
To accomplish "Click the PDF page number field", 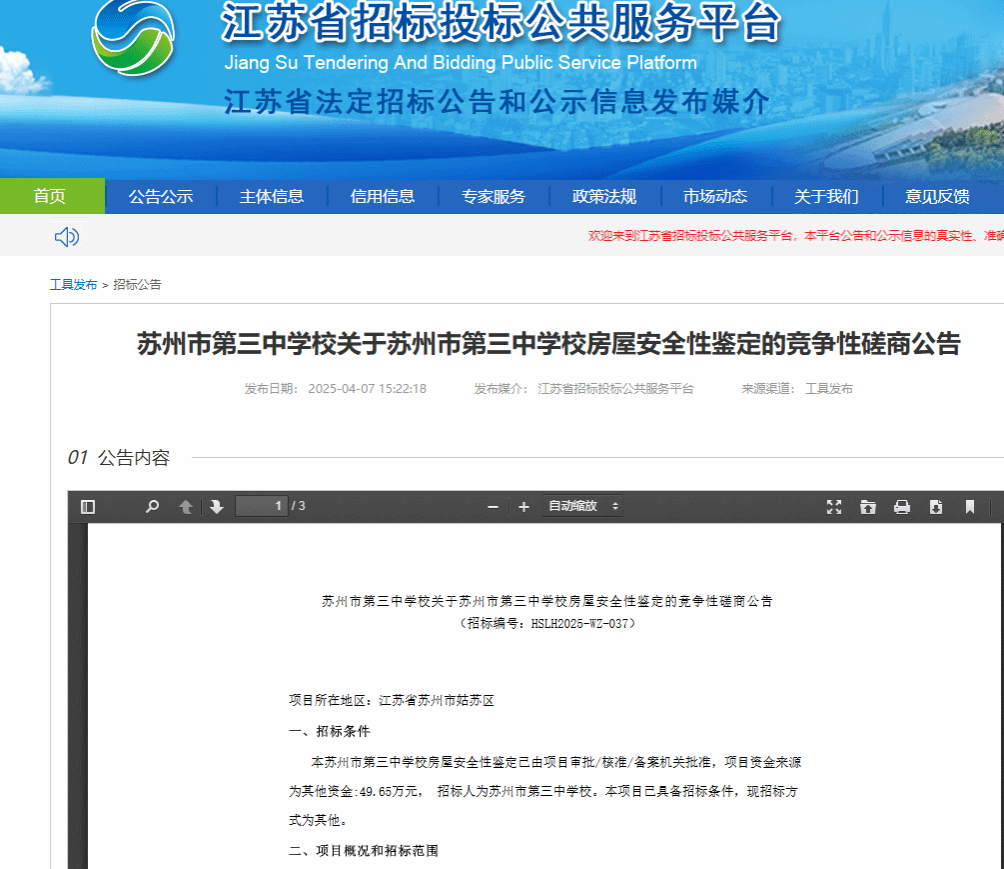I will [261, 506].
